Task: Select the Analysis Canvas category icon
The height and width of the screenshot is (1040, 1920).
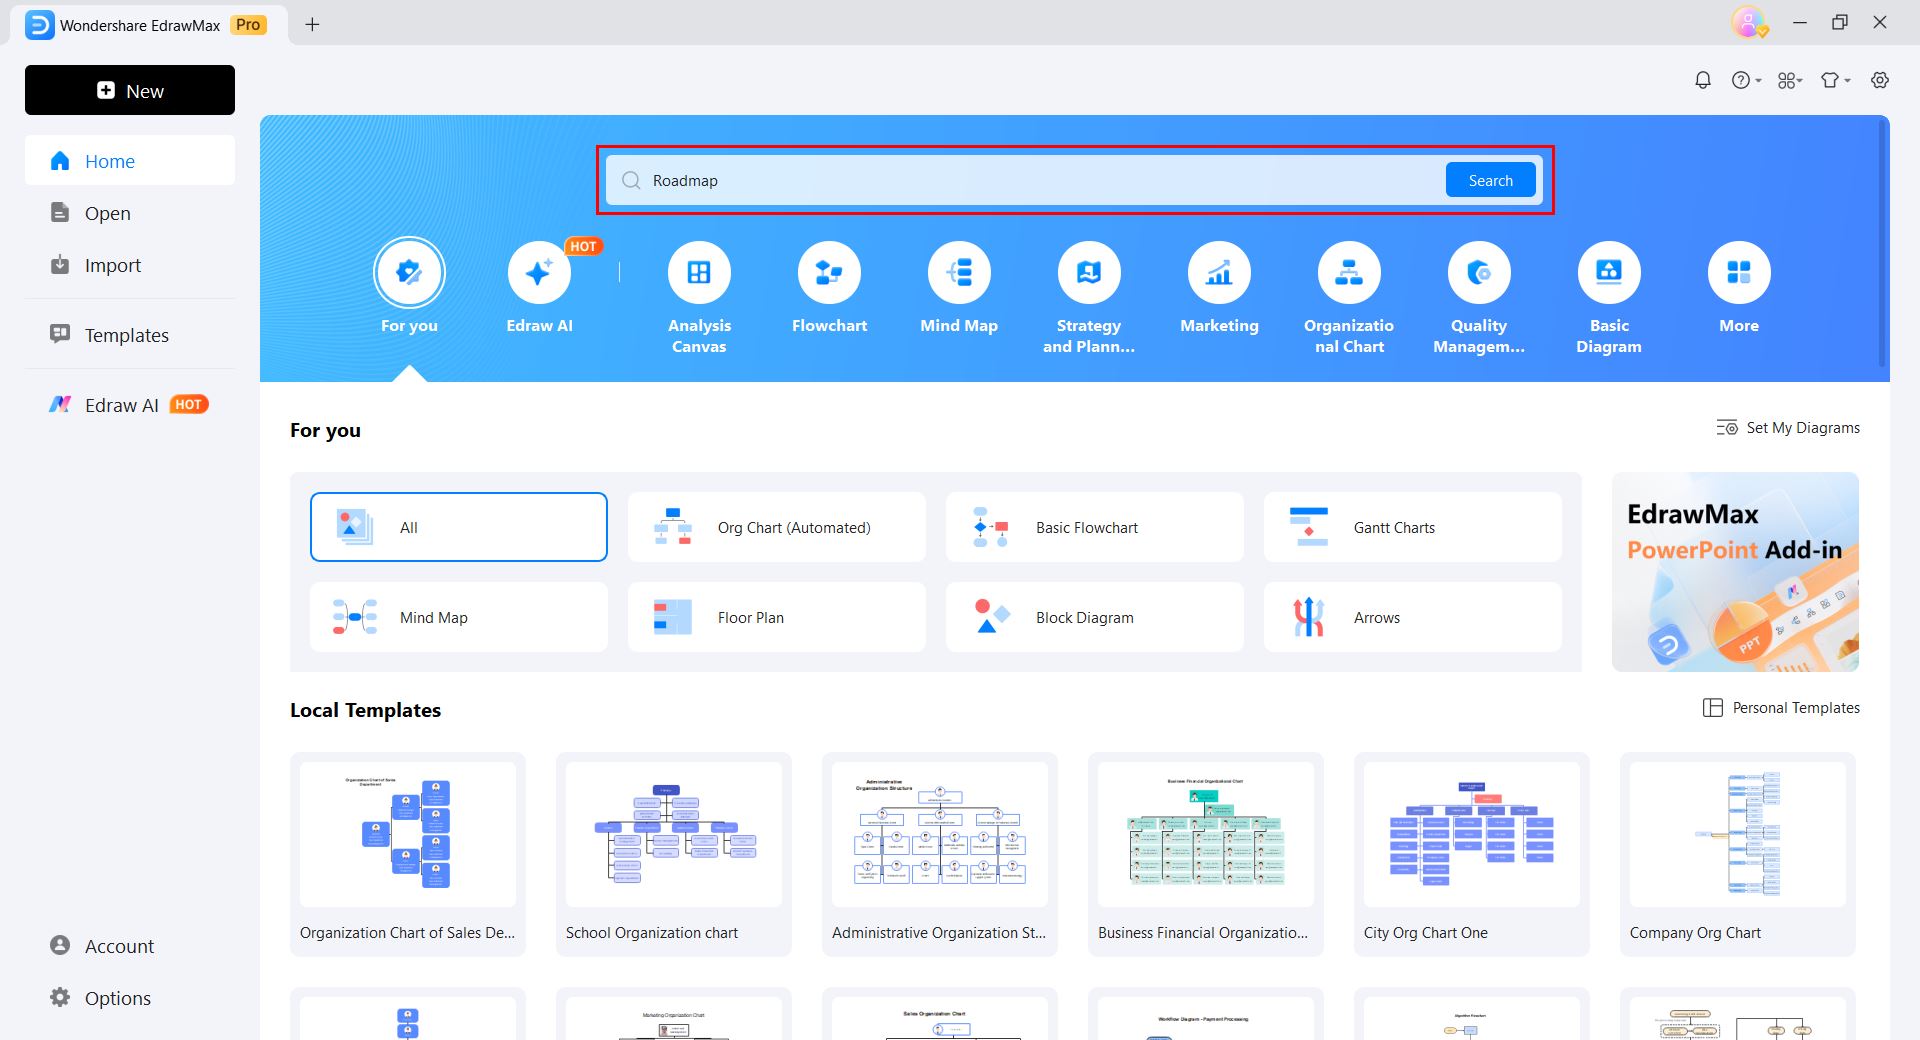Action: pyautogui.click(x=699, y=273)
